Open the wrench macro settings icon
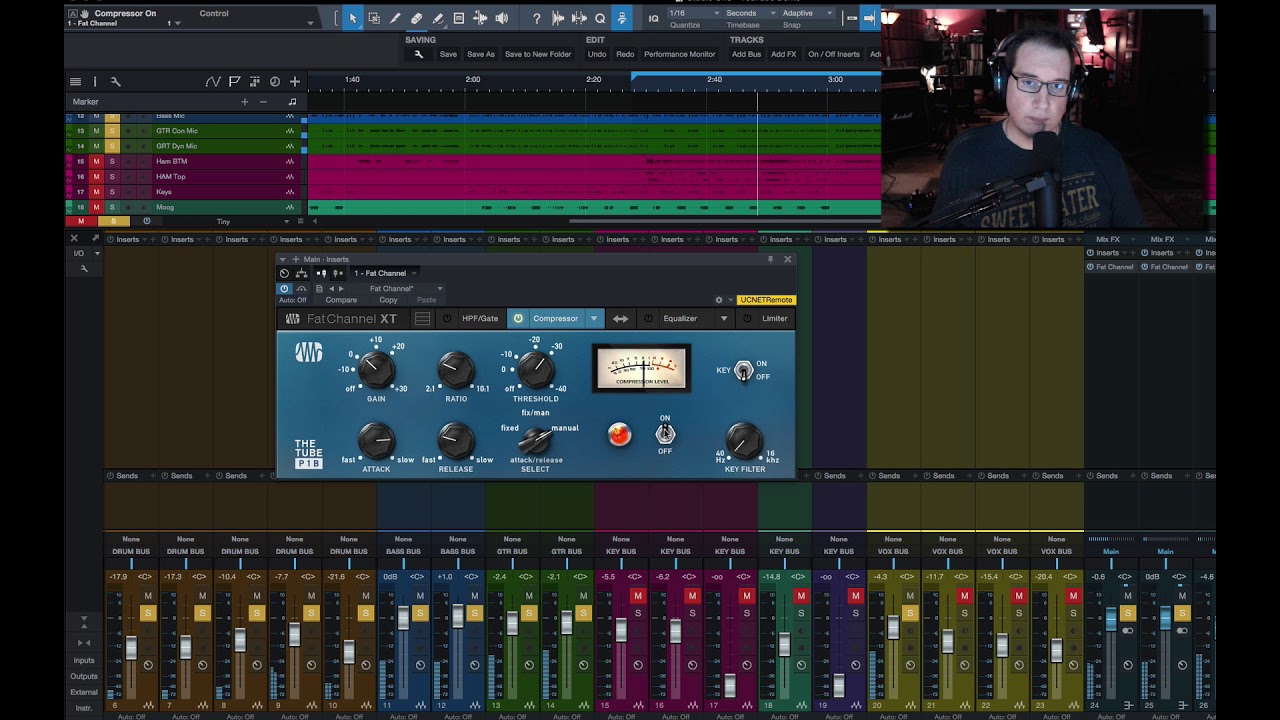The width and height of the screenshot is (1280, 720). (418, 54)
